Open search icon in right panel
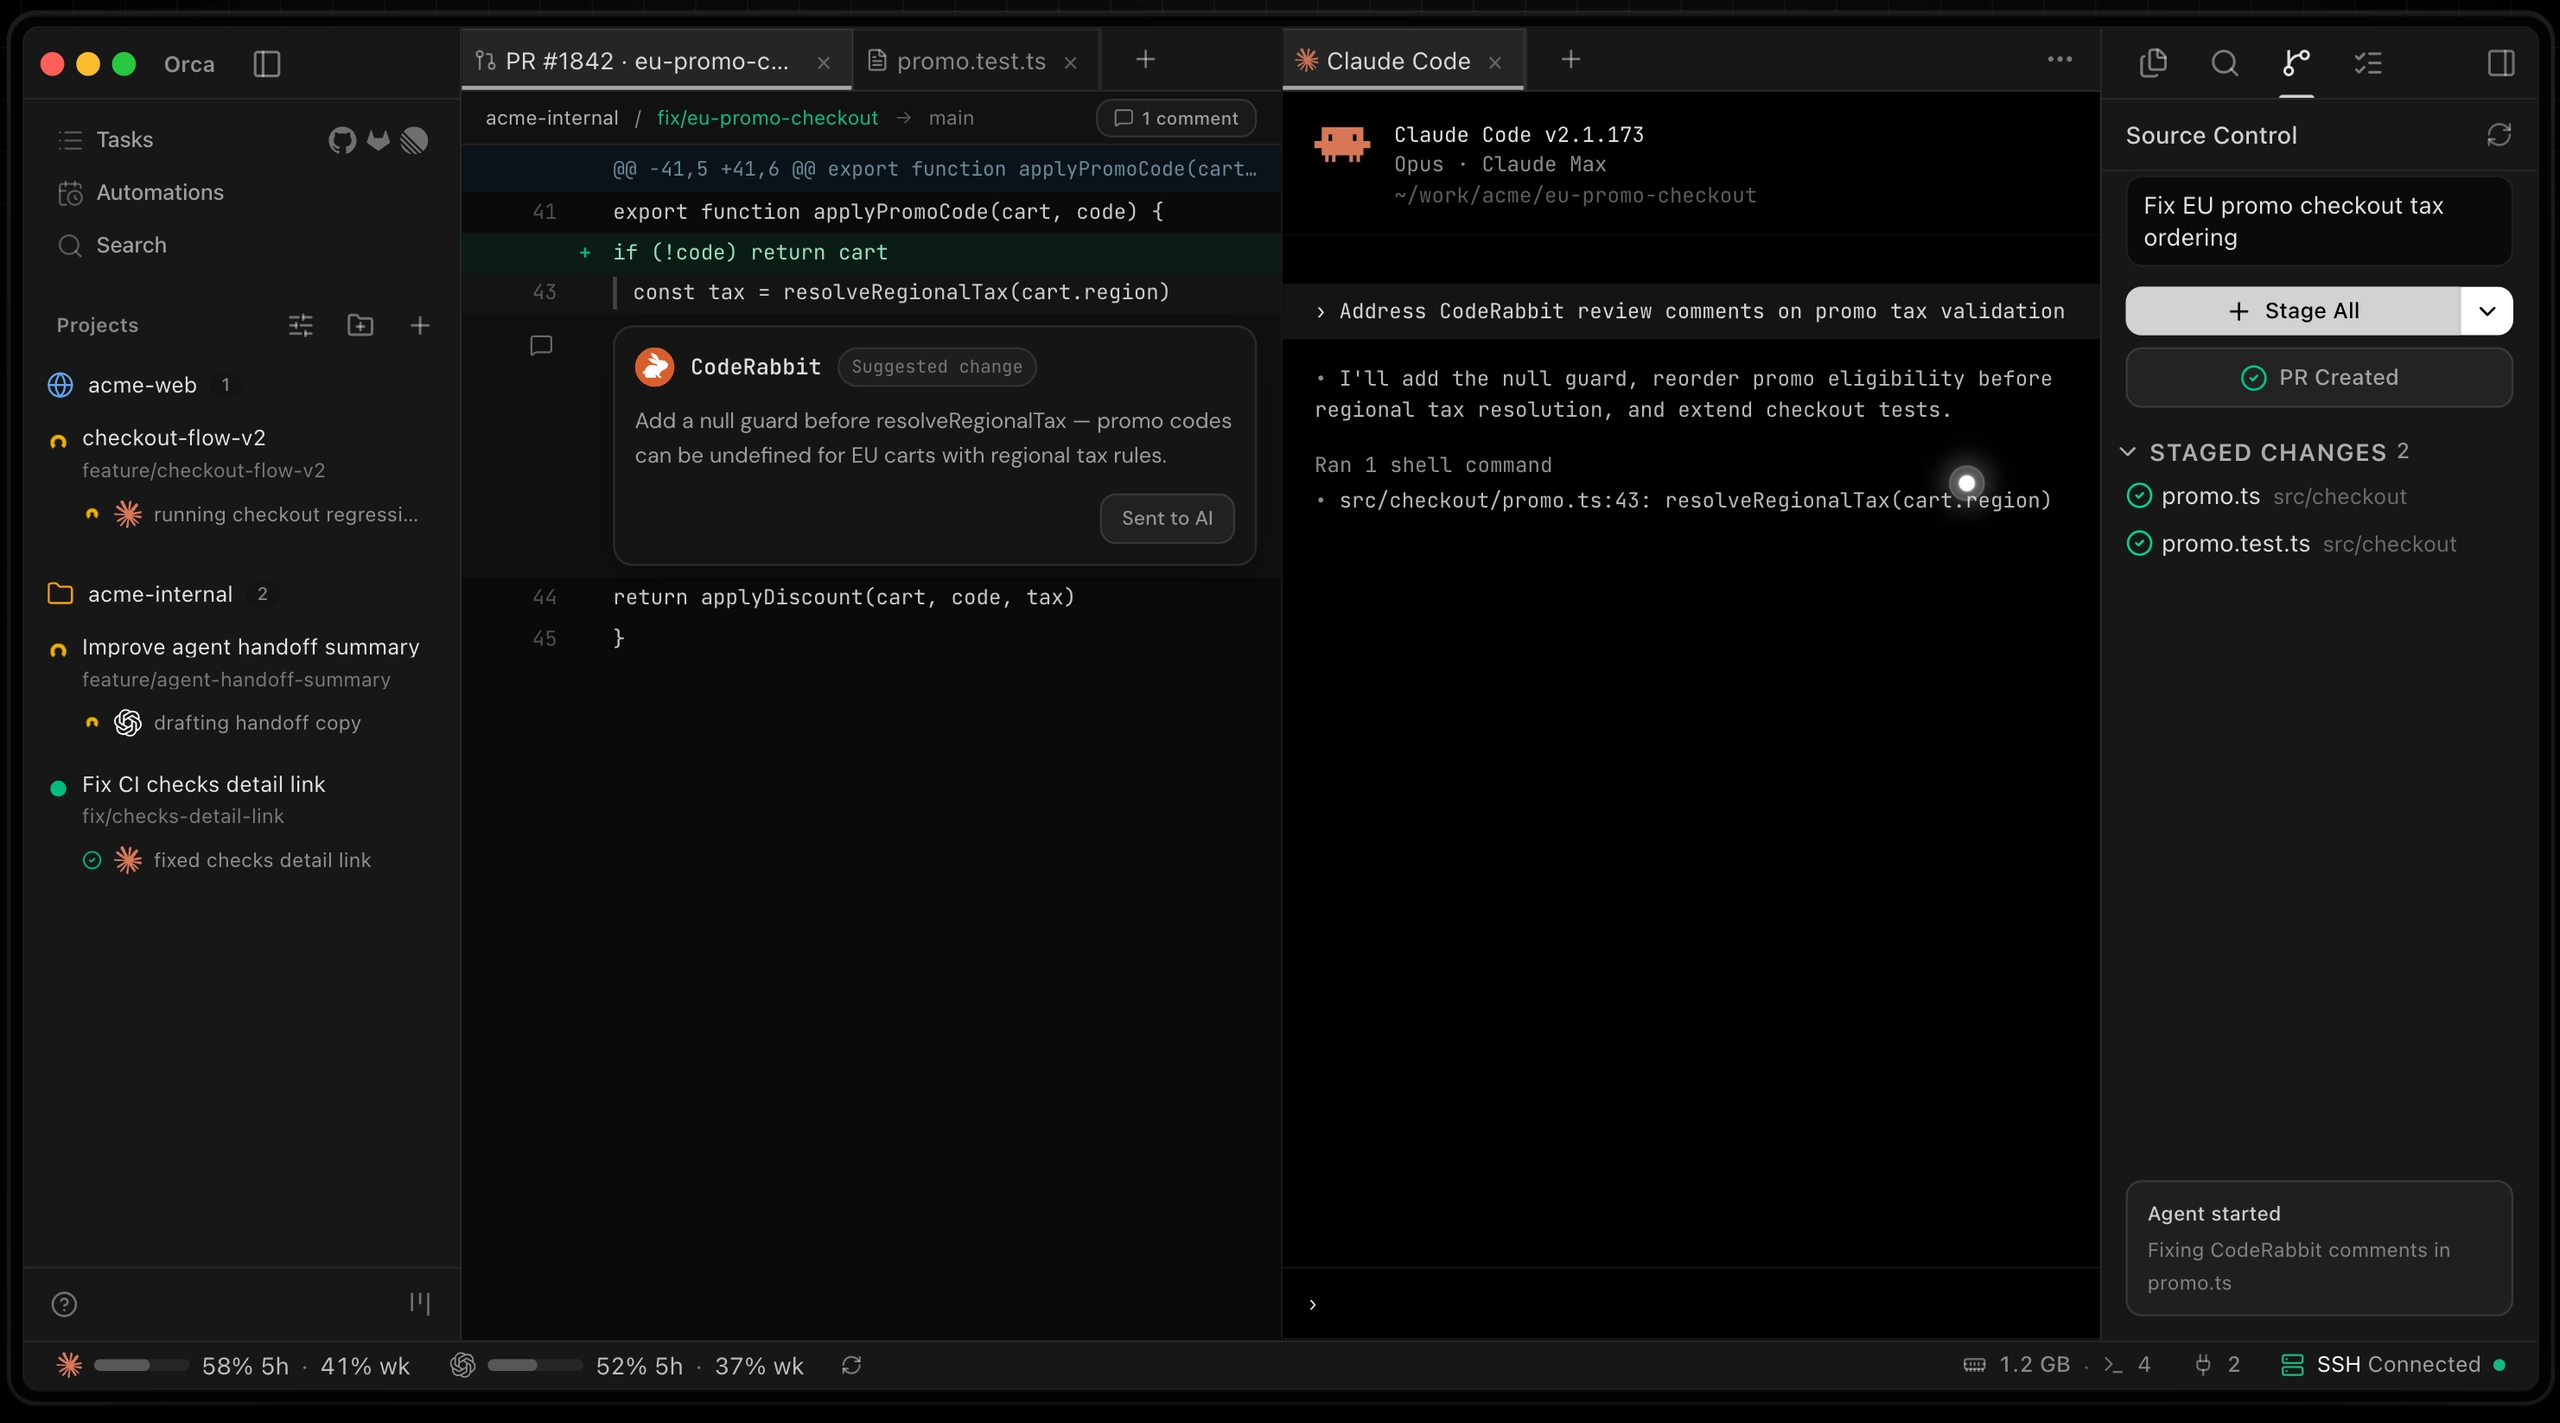 (x=2225, y=64)
